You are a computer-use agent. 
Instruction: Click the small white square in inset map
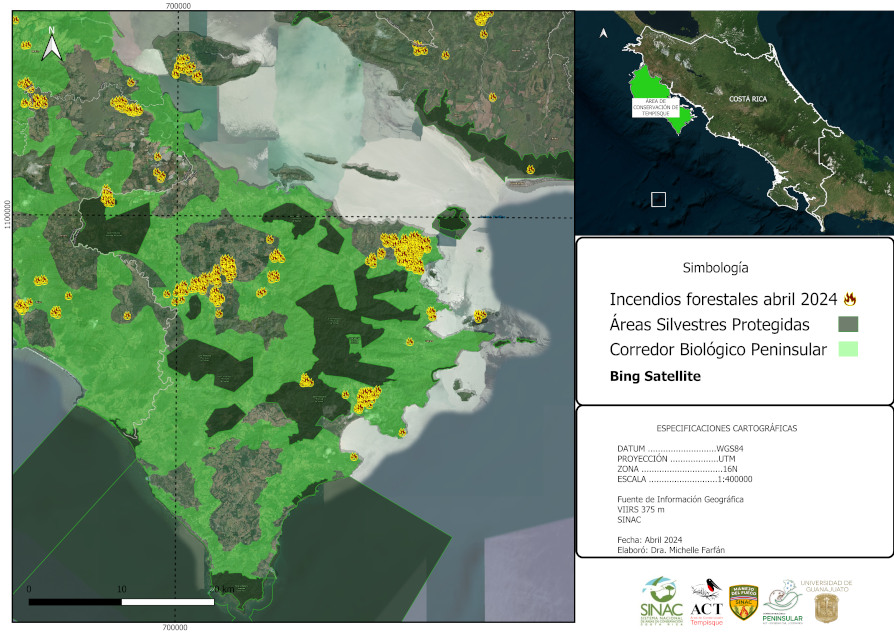(658, 199)
